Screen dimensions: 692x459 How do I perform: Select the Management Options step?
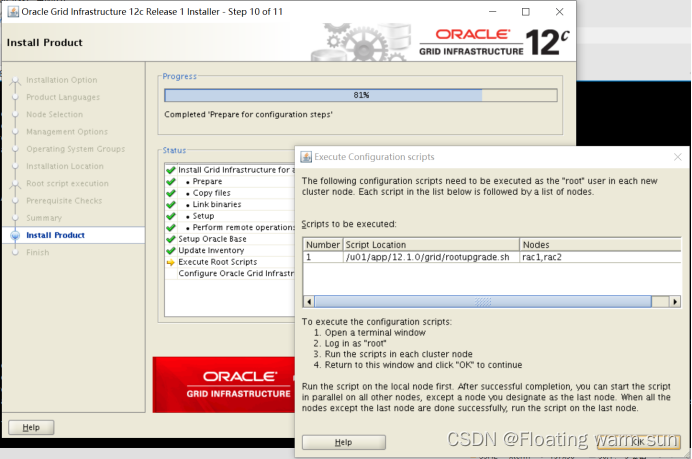(x=67, y=132)
